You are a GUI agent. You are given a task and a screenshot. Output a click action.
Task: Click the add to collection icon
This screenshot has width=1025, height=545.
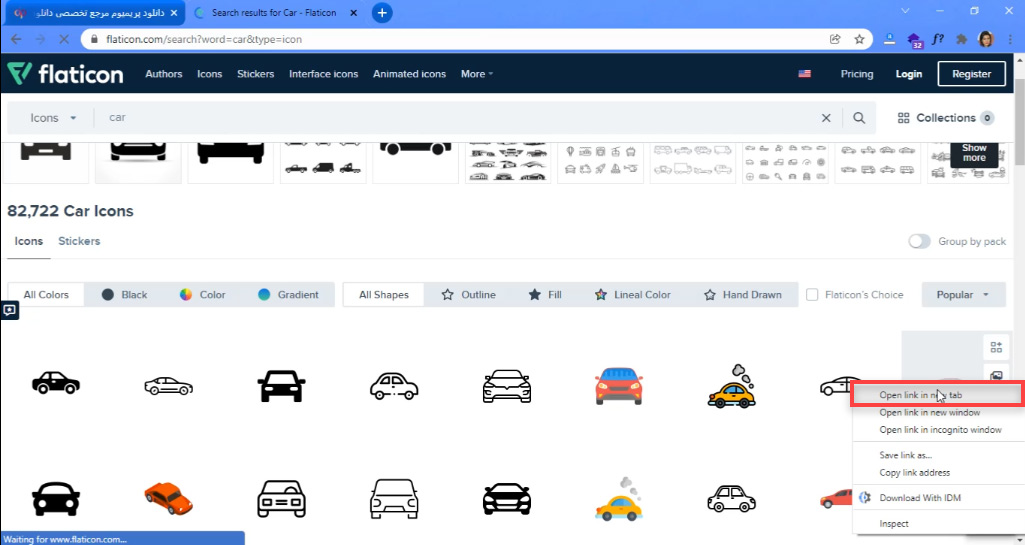996,347
